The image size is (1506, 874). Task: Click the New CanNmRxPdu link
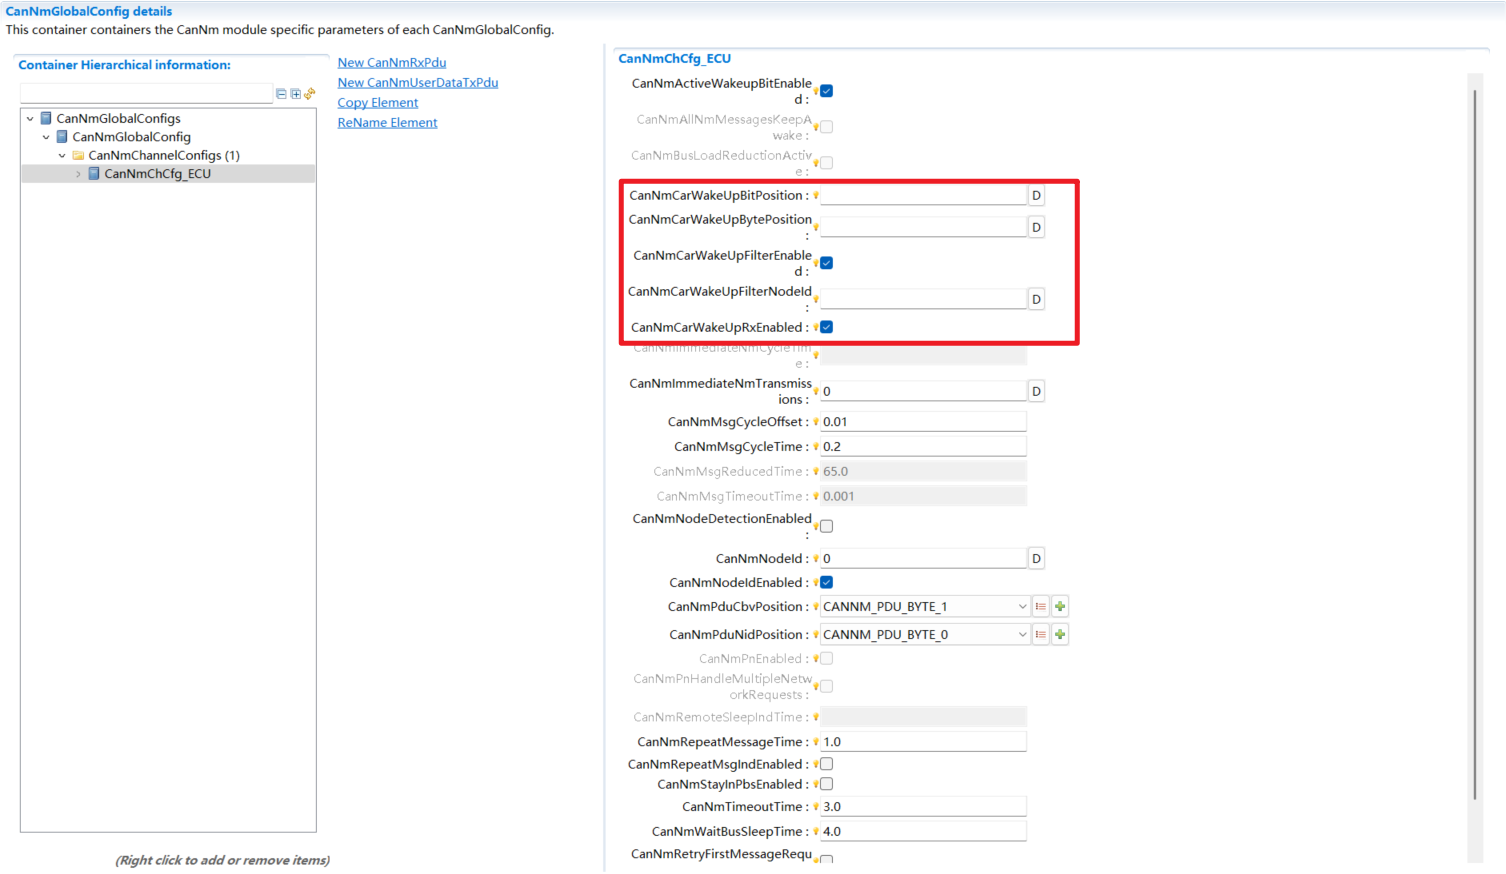(391, 63)
